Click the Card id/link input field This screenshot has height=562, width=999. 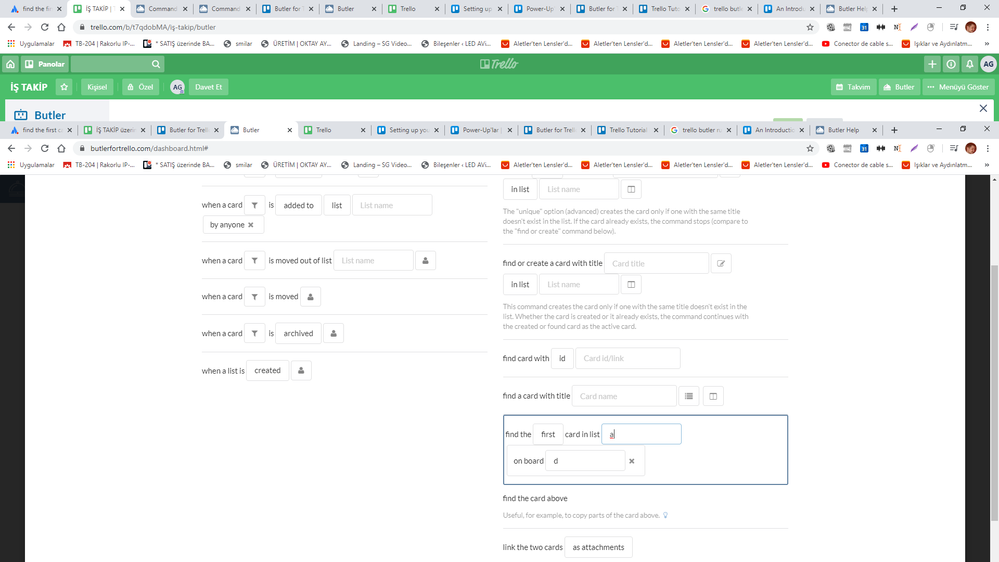(628, 358)
